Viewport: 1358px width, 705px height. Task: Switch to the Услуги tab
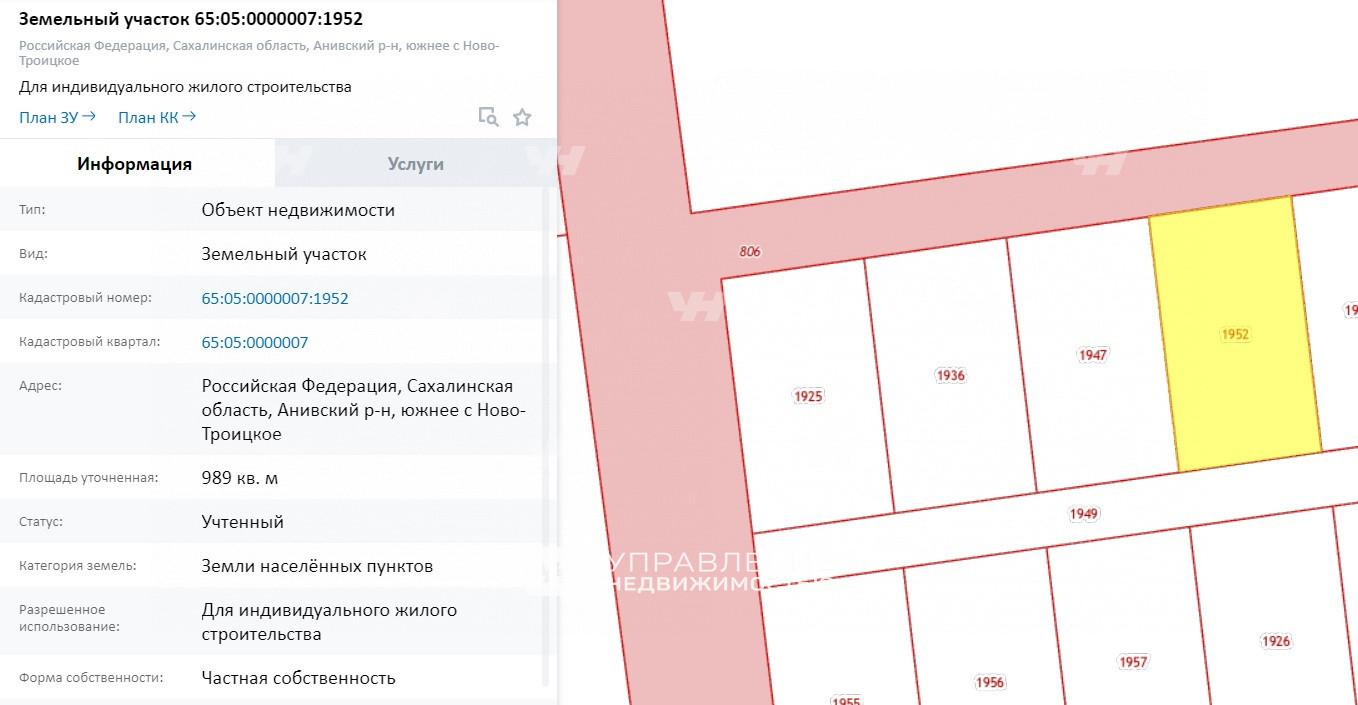coord(415,164)
